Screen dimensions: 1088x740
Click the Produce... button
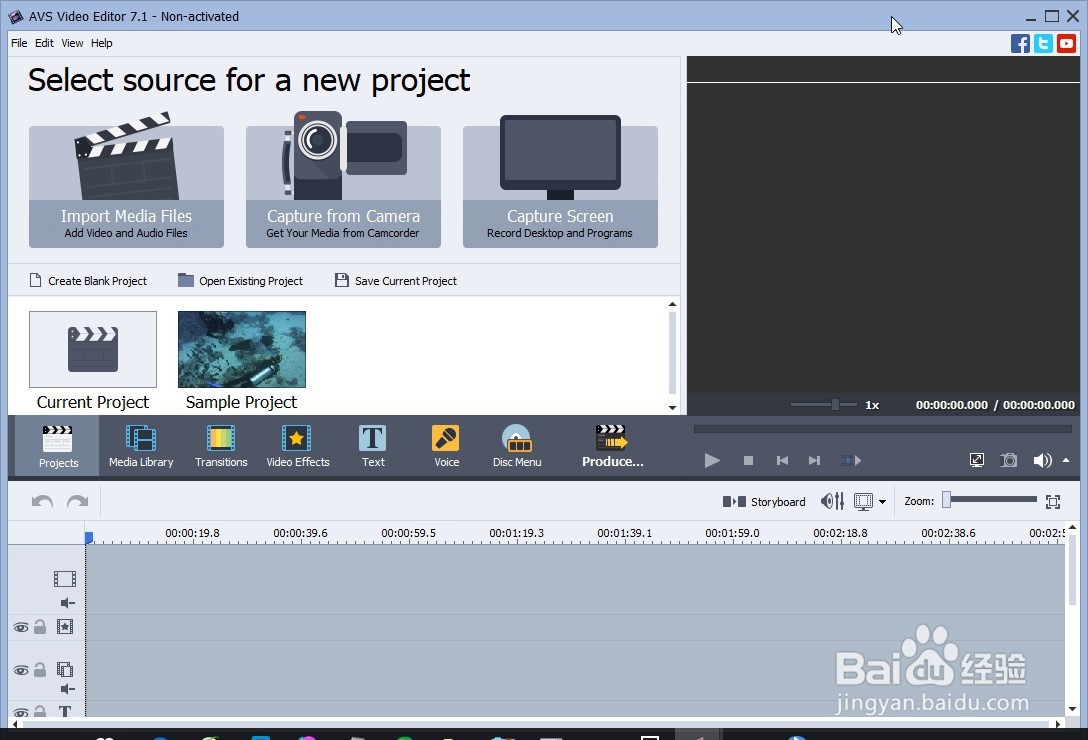613,446
